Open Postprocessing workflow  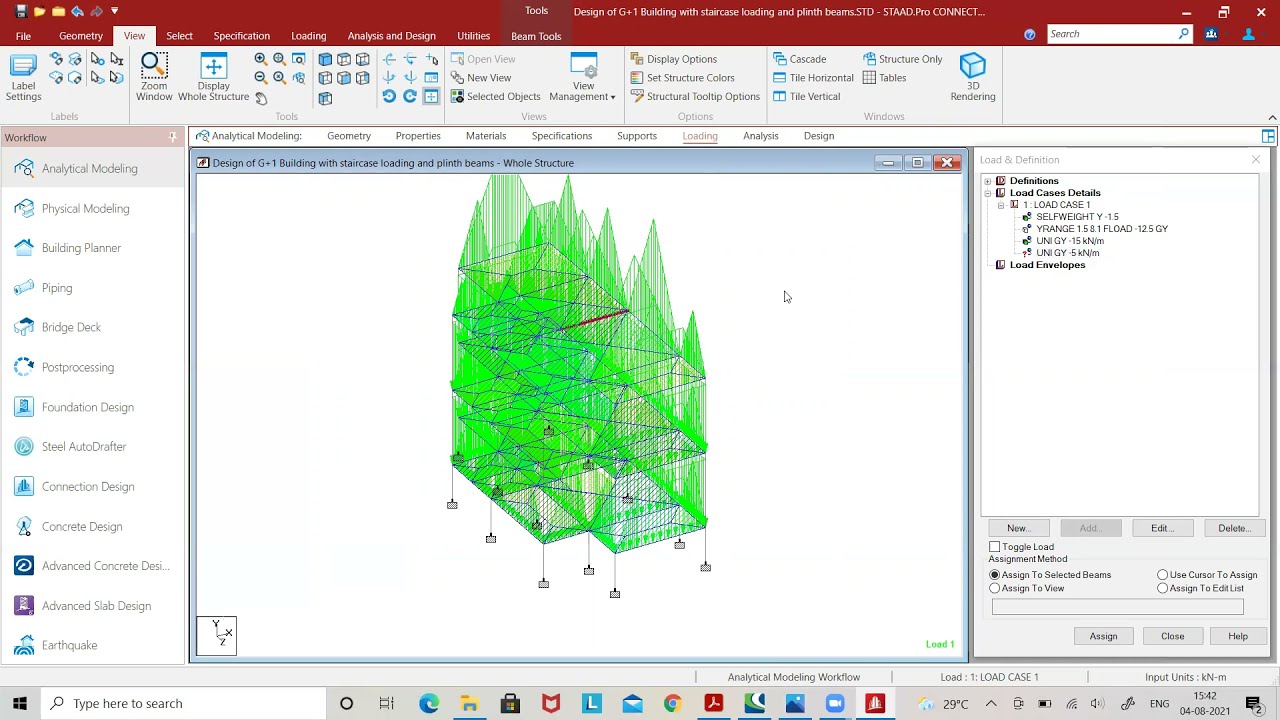pos(77,367)
